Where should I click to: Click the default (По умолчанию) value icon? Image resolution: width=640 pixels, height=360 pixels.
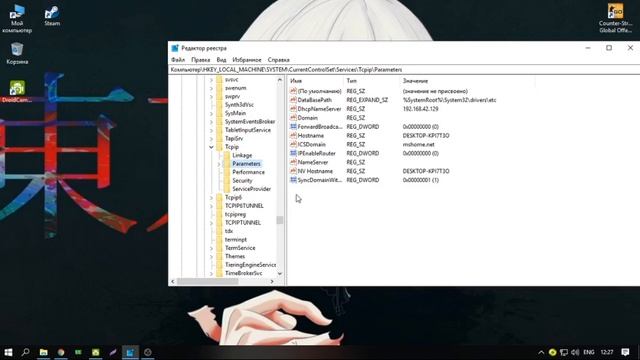(293, 91)
